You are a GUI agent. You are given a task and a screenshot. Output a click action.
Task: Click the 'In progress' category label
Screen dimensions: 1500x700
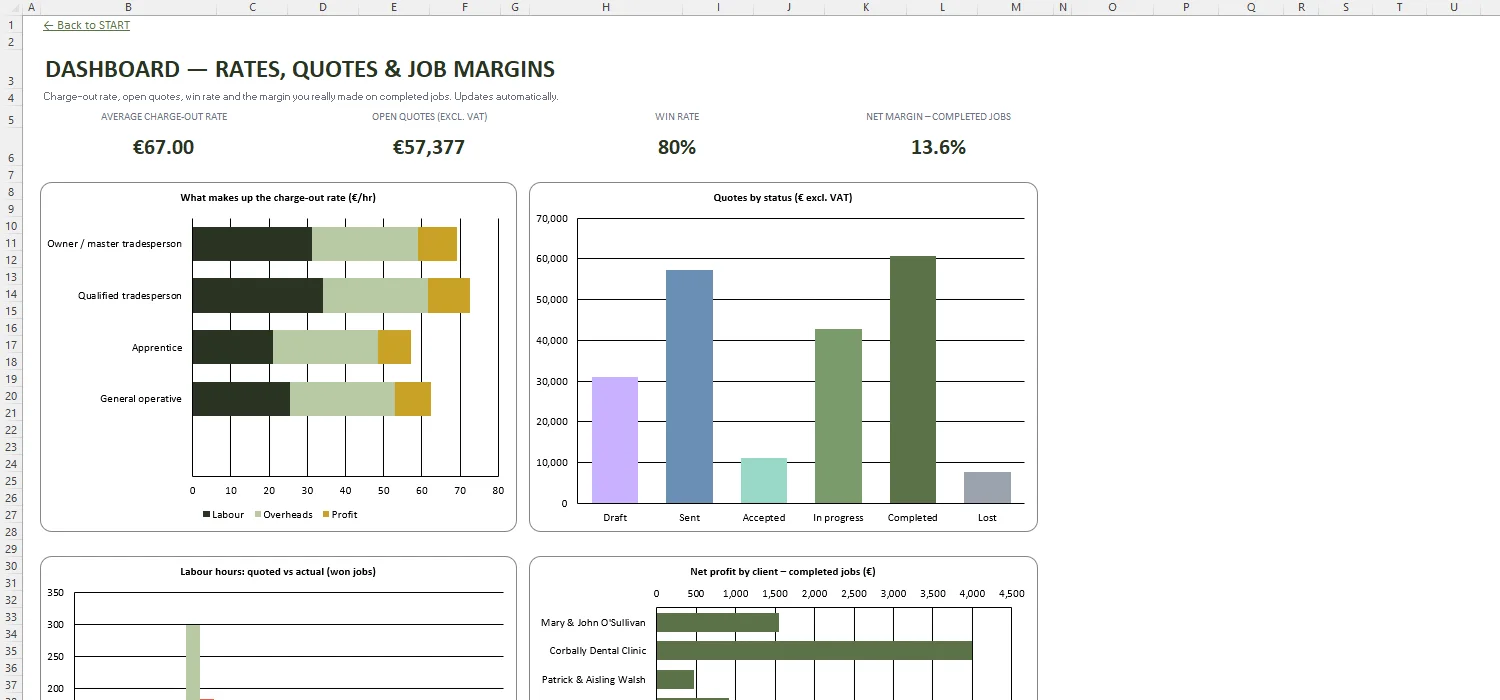click(838, 518)
